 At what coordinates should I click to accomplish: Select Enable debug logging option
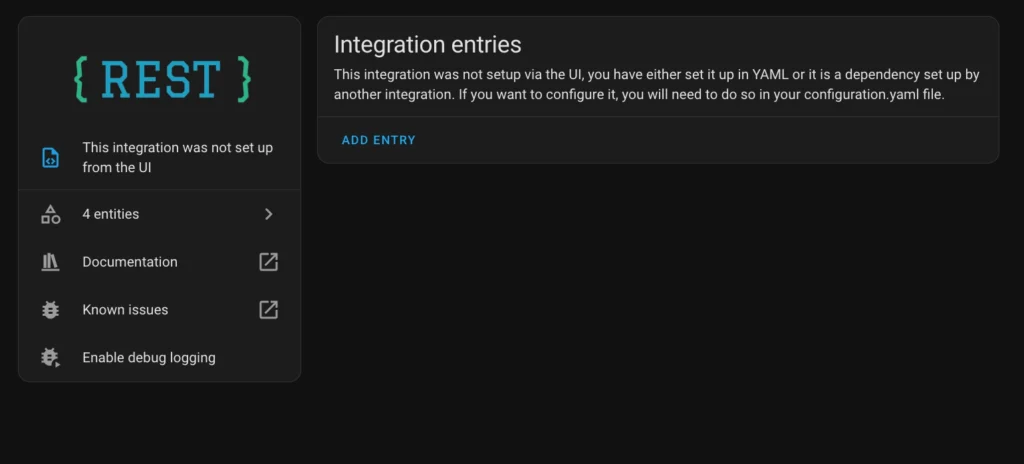[159, 357]
